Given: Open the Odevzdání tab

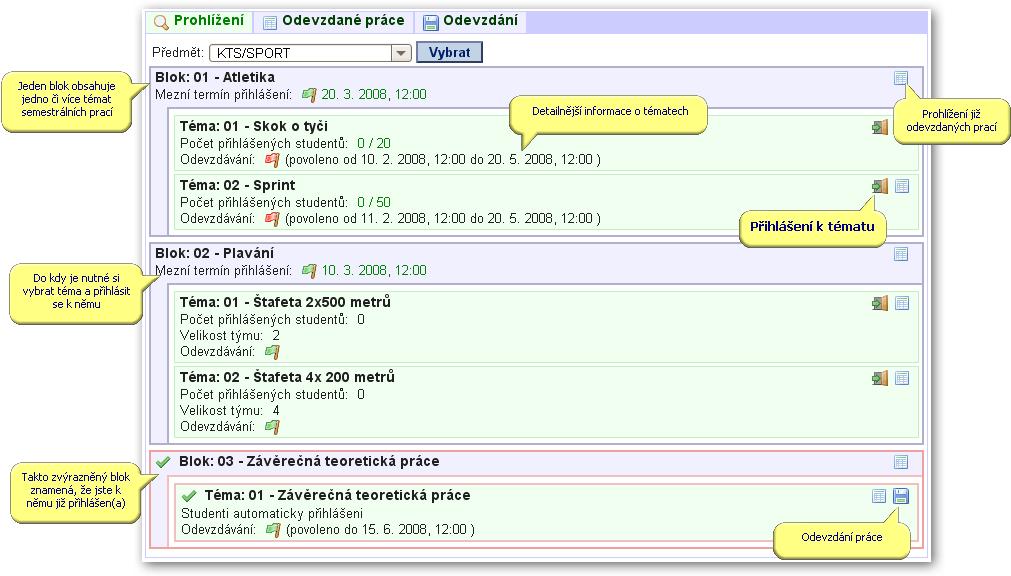Looking at the screenshot, I should [x=471, y=21].
